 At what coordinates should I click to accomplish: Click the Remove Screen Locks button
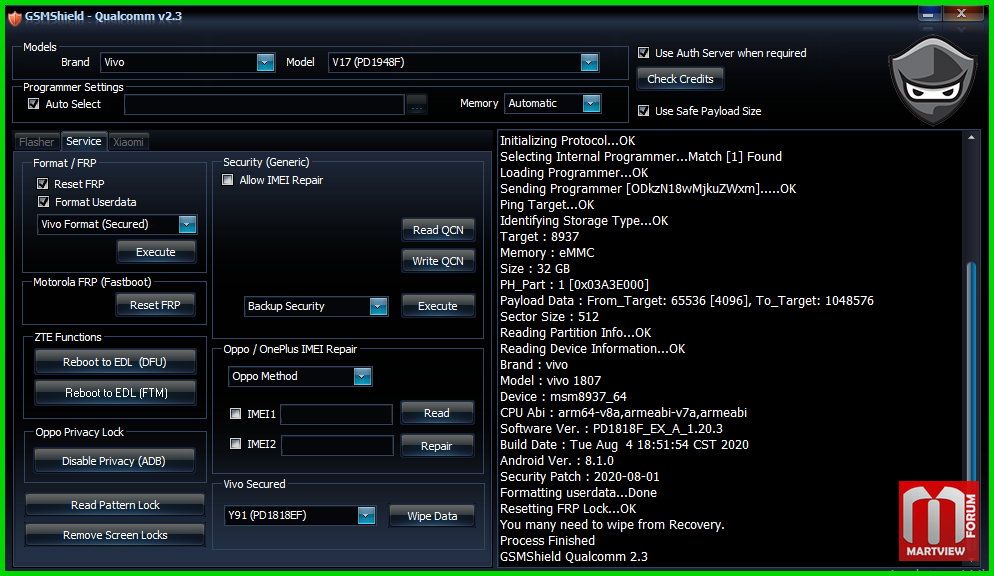[115, 535]
